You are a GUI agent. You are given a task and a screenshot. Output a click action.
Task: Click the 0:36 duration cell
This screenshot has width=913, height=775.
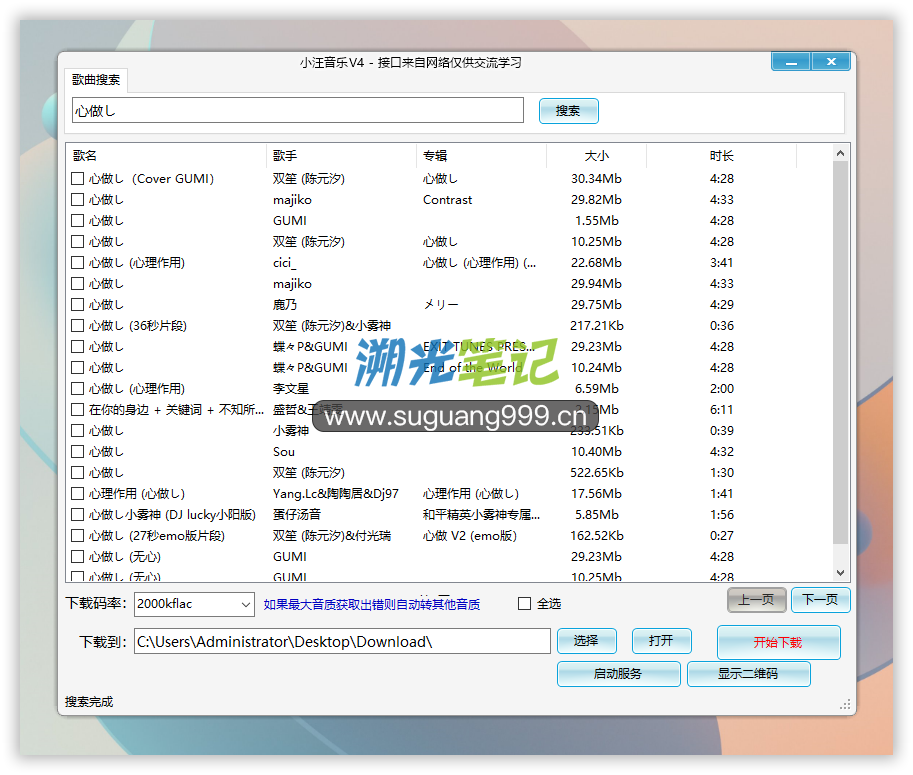722,325
